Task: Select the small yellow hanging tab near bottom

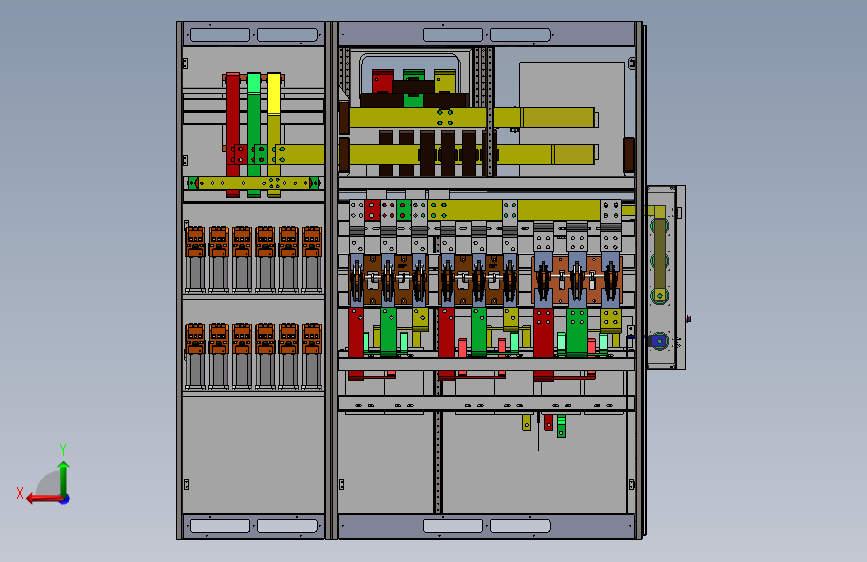Action: (526, 422)
